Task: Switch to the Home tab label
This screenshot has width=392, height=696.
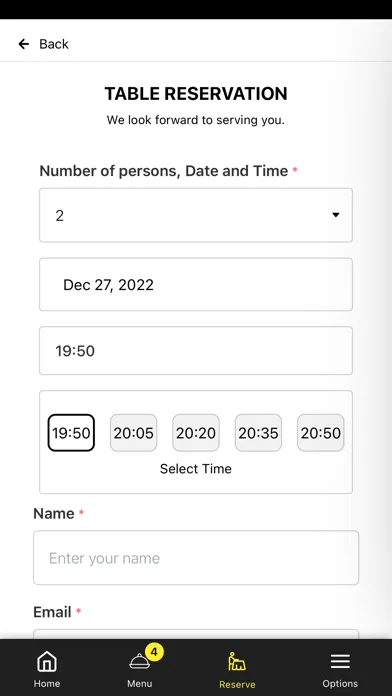Action: tap(47, 683)
